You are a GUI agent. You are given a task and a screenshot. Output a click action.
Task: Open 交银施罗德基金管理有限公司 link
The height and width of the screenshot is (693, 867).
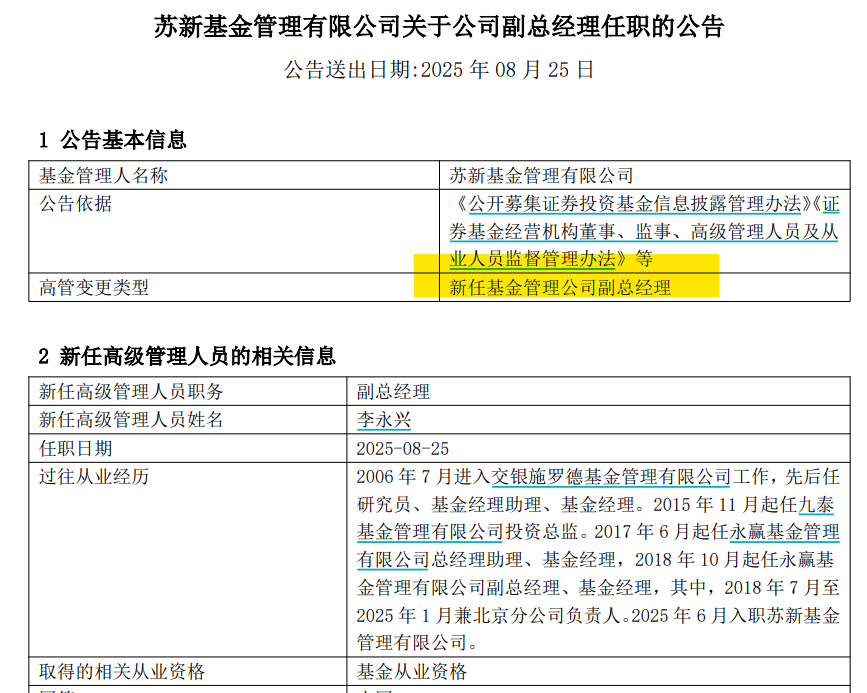coord(611,477)
